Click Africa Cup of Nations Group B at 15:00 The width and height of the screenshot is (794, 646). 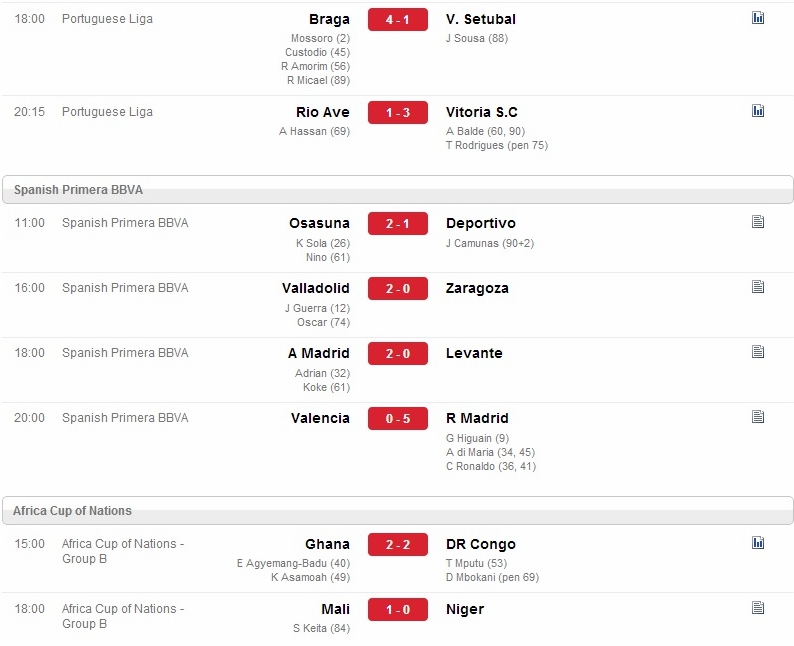[123, 551]
